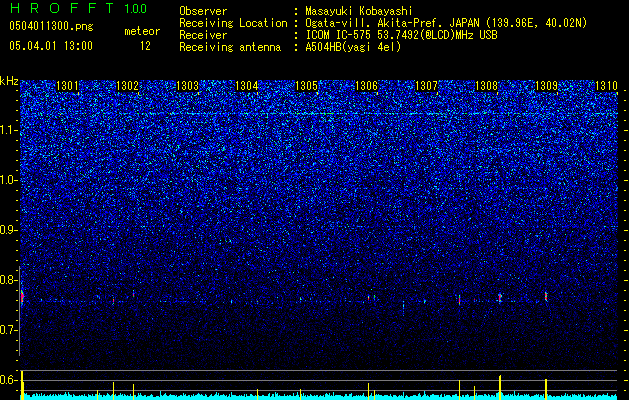Click the meteor count label
Screen dimensions: 629x400
tap(142, 31)
